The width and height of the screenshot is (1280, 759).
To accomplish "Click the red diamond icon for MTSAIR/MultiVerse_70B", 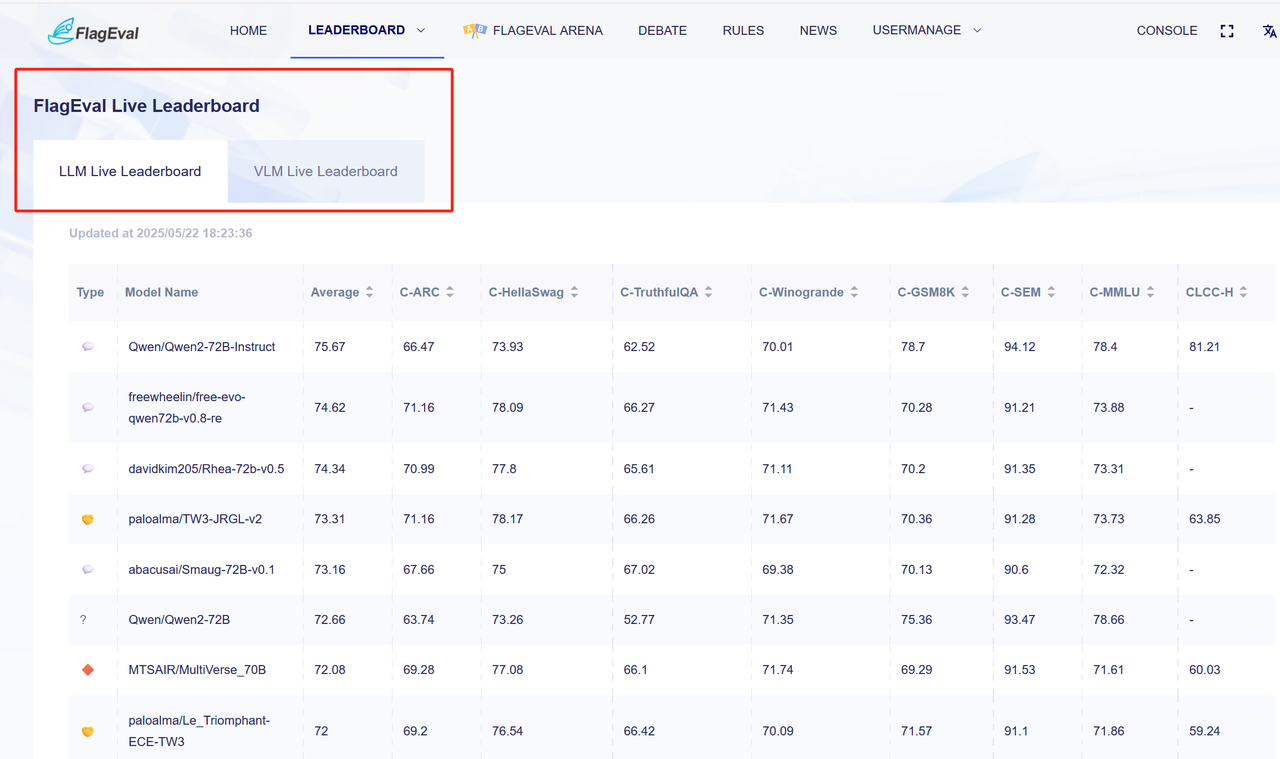I will pyautogui.click(x=88, y=670).
